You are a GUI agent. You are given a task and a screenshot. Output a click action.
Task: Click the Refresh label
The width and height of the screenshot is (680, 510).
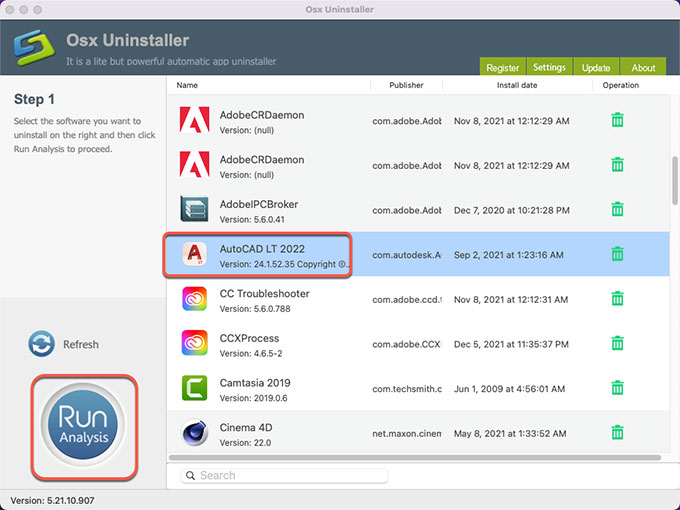coord(81,344)
